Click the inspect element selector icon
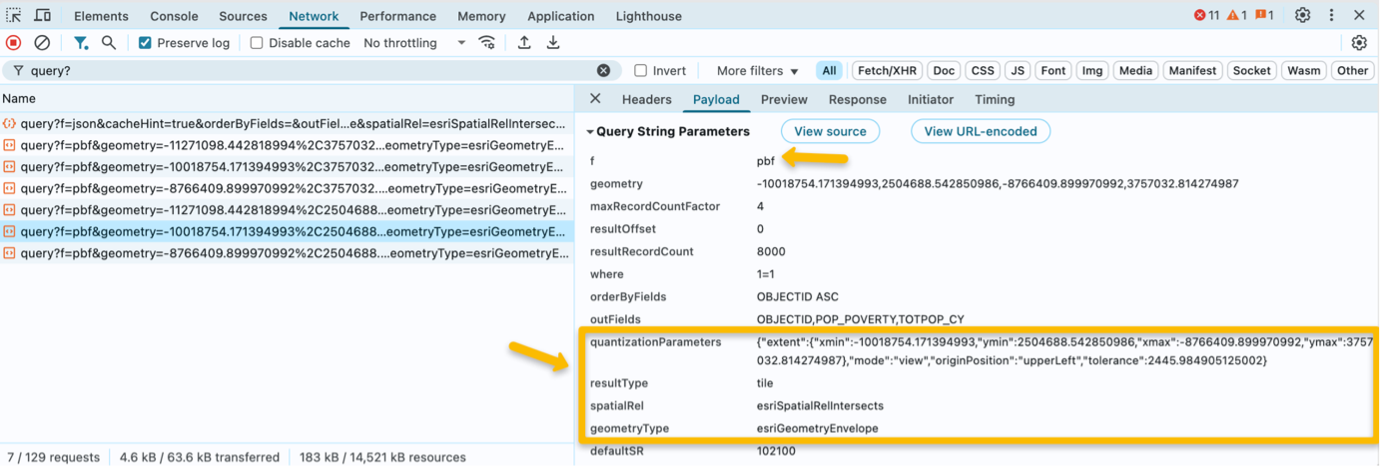 [14, 16]
